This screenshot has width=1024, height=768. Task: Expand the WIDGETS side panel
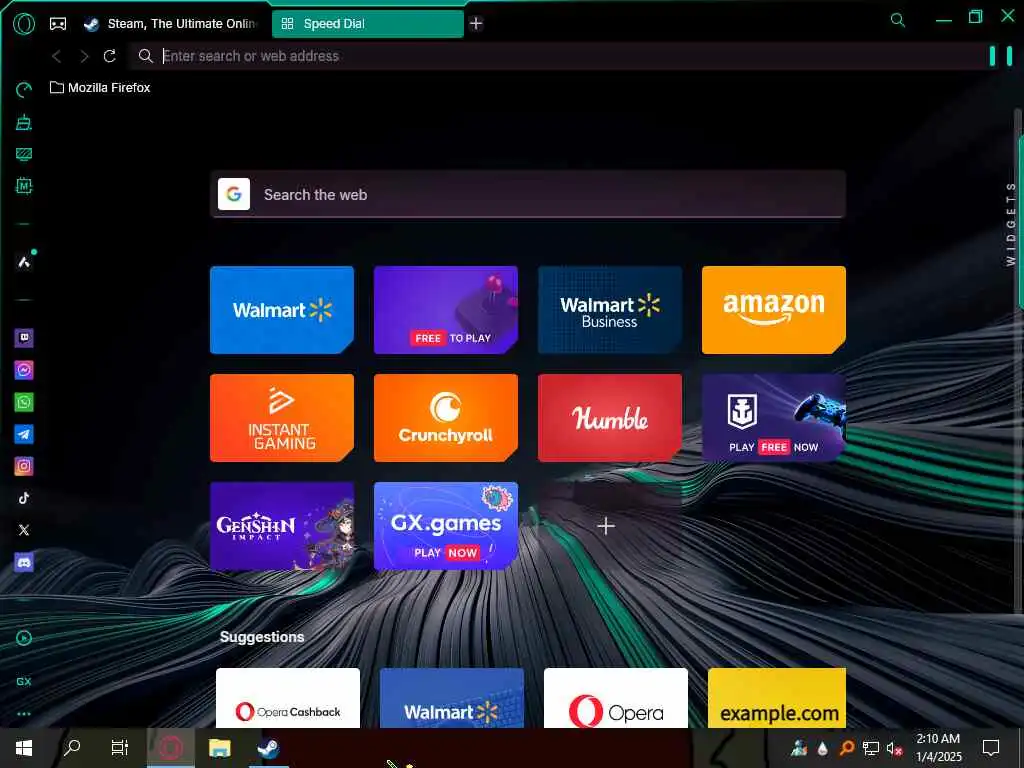1011,224
